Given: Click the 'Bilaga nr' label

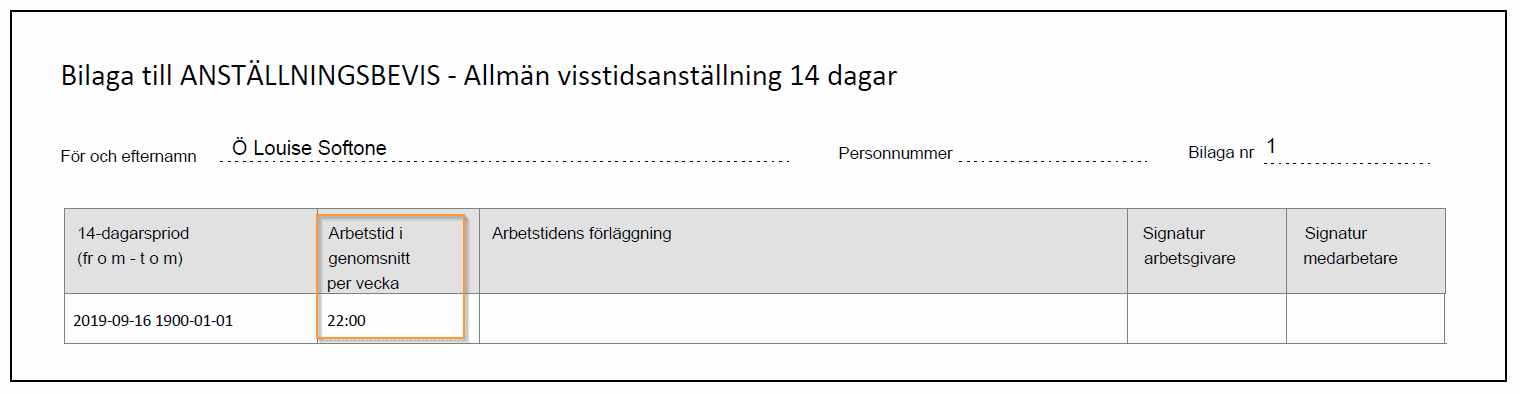Looking at the screenshot, I should 1220,154.
